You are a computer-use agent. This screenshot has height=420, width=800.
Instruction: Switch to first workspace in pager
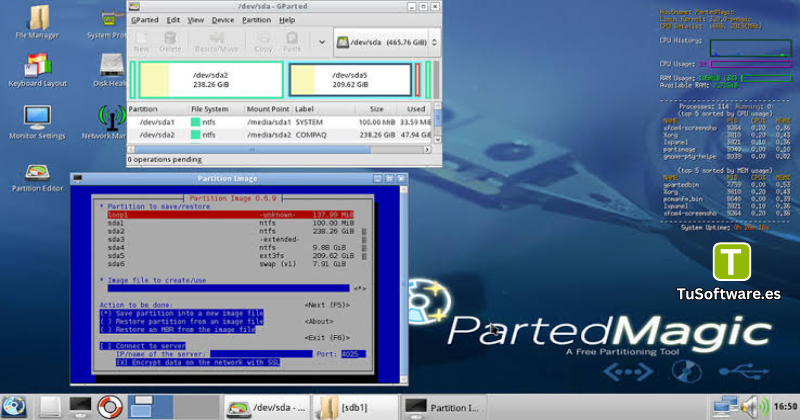pyautogui.click(x=151, y=407)
